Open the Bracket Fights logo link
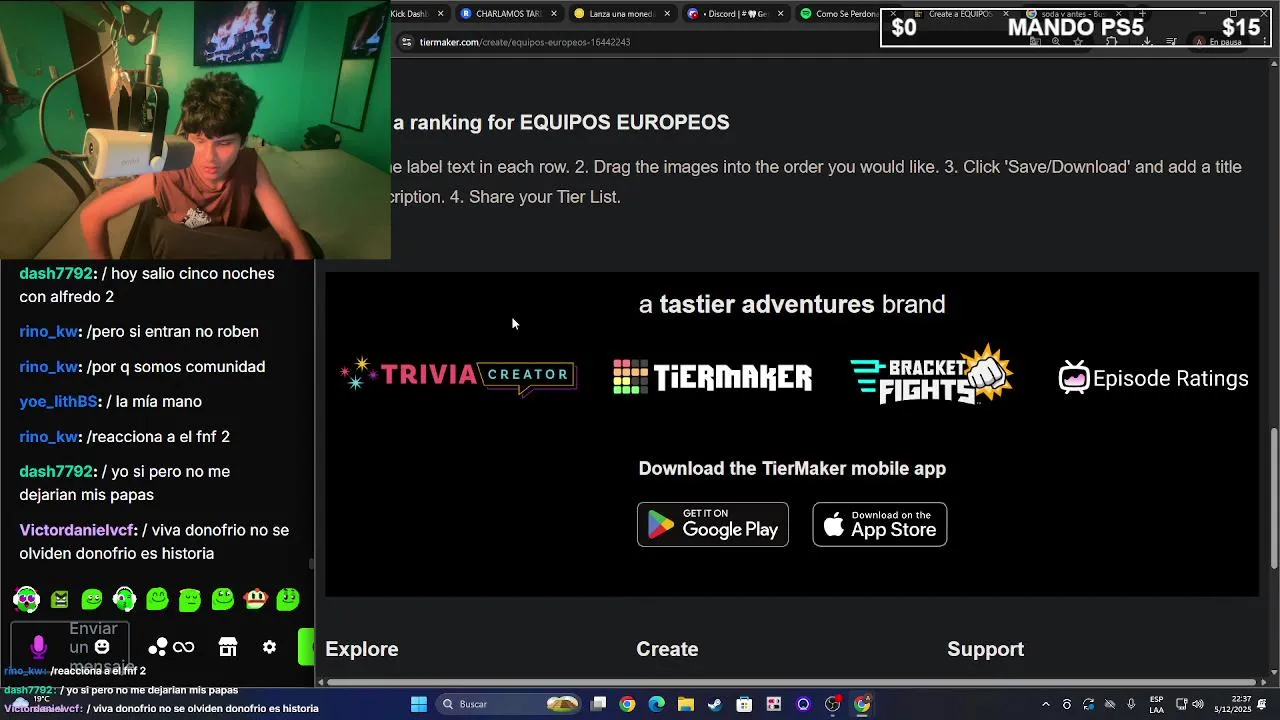 (x=932, y=374)
